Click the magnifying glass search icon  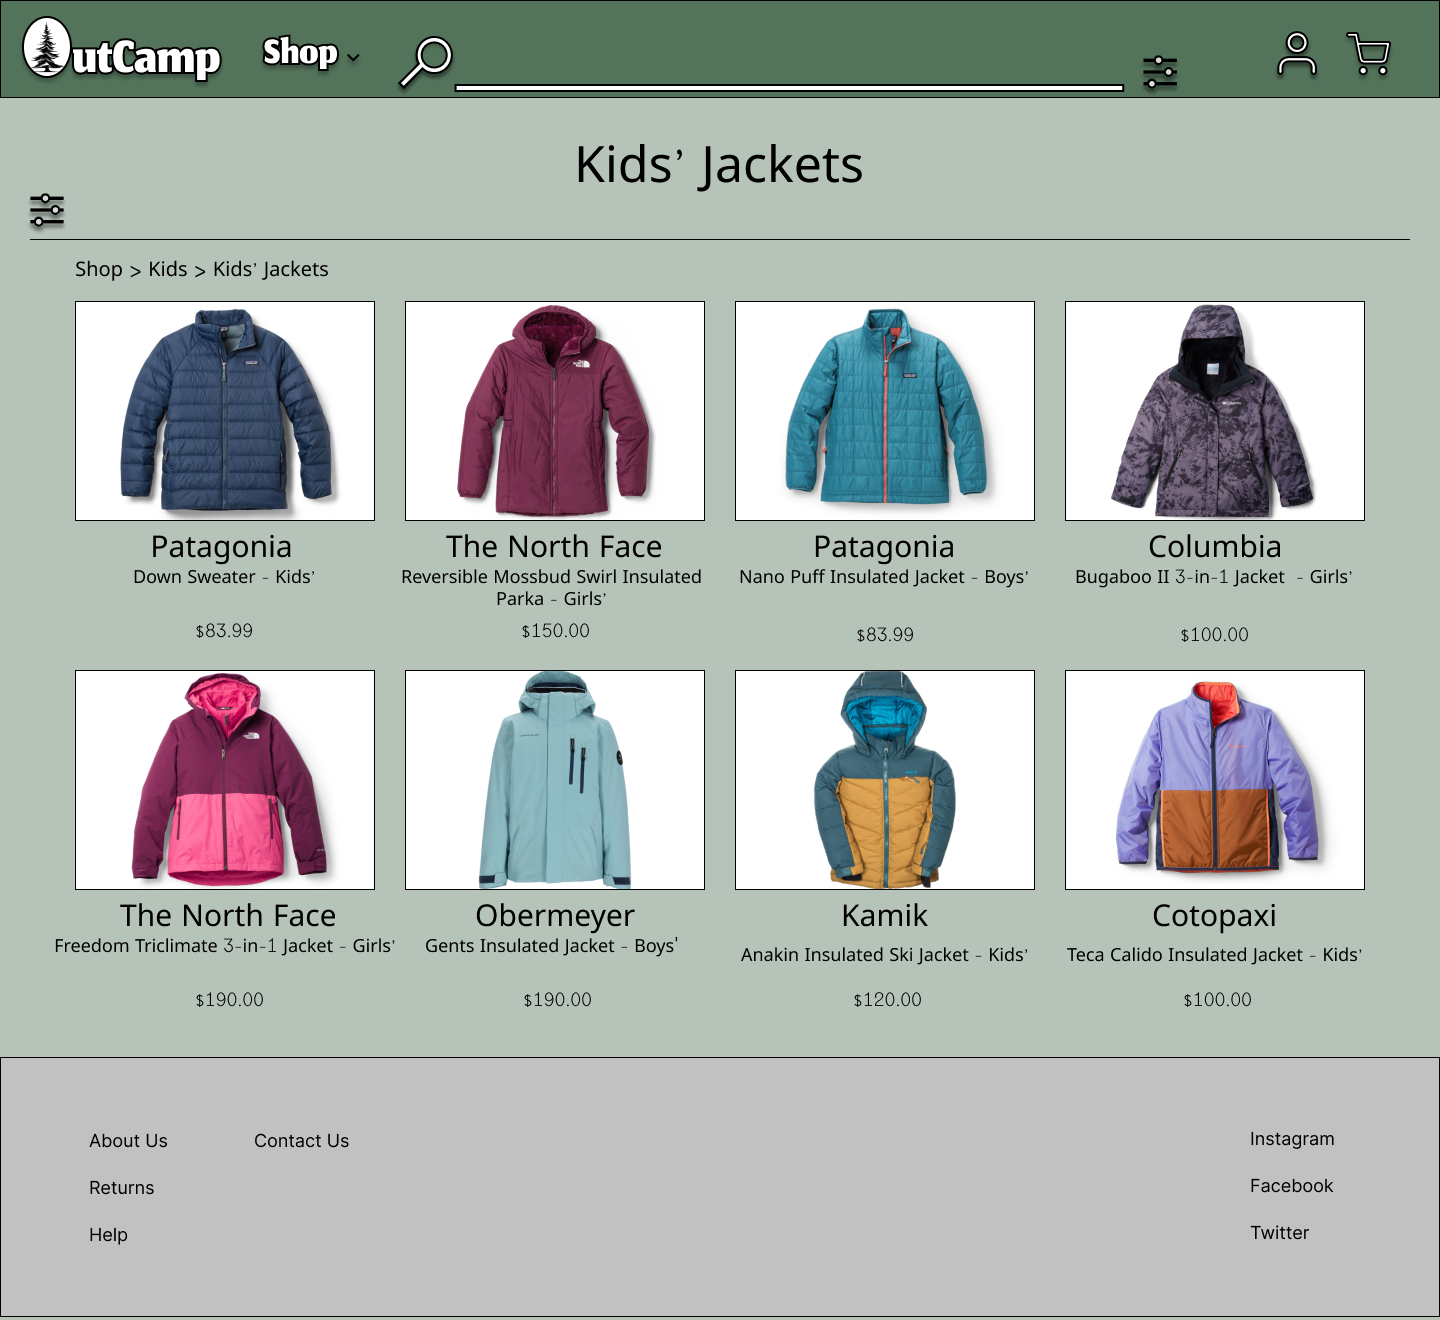click(426, 62)
